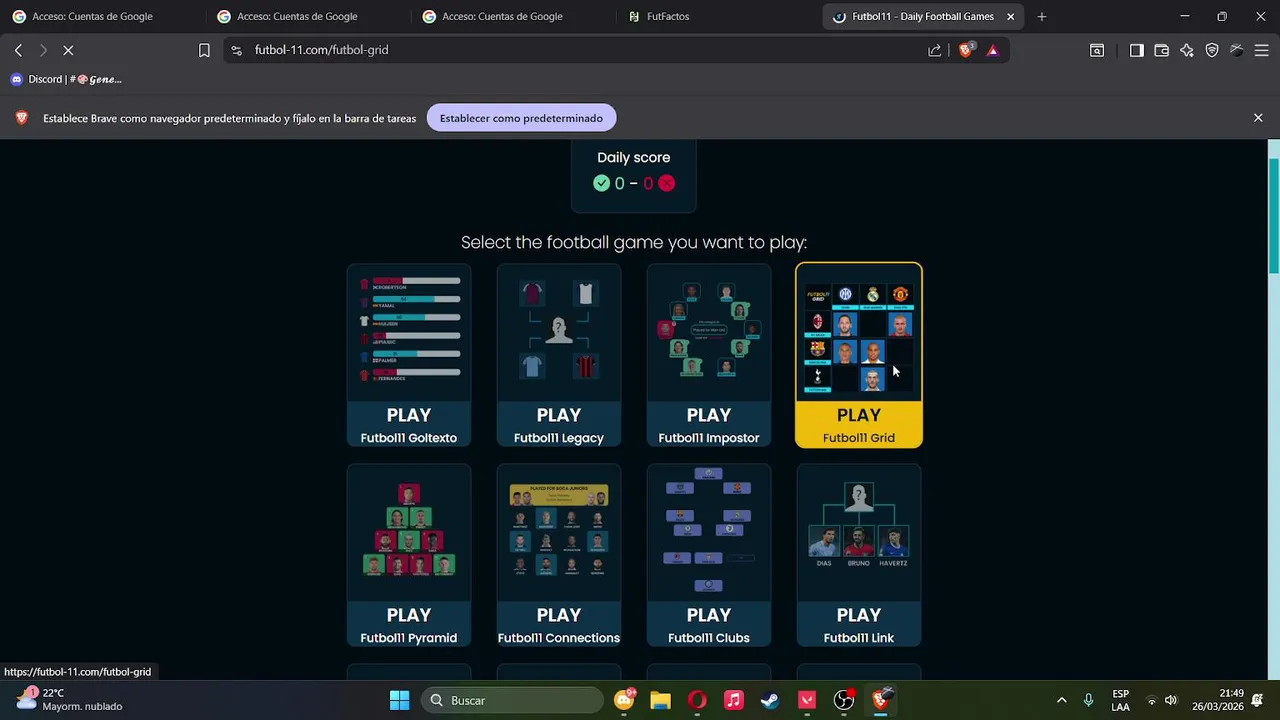This screenshot has height=720, width=1280.
Task: Open the Brave VPN shield icon
Action: pos(1212,50)
